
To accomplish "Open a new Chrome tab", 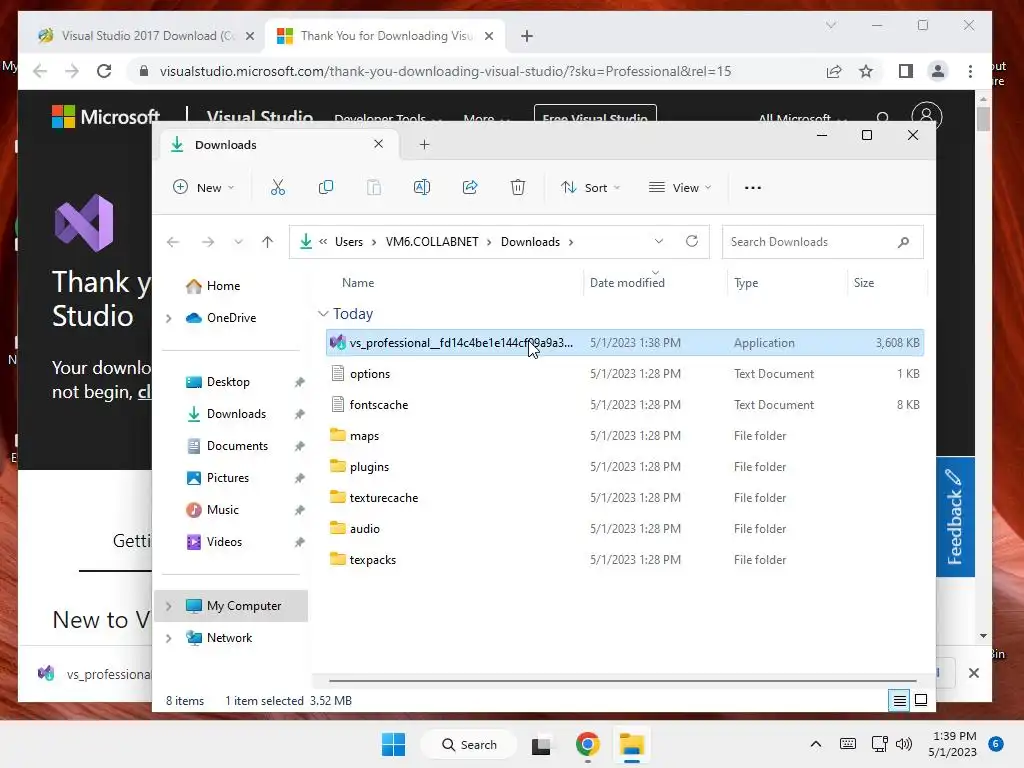I will [527, 36].
